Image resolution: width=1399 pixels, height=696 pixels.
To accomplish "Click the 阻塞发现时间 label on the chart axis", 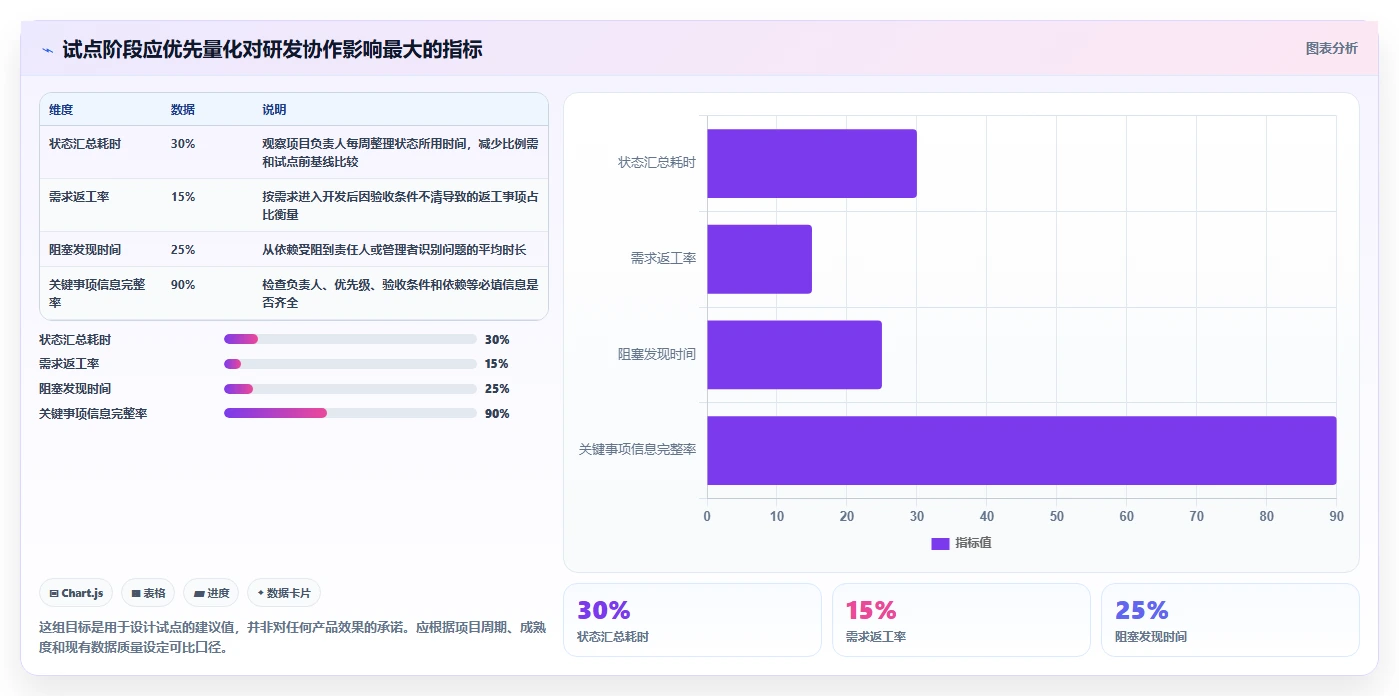I will coord(657,355).
